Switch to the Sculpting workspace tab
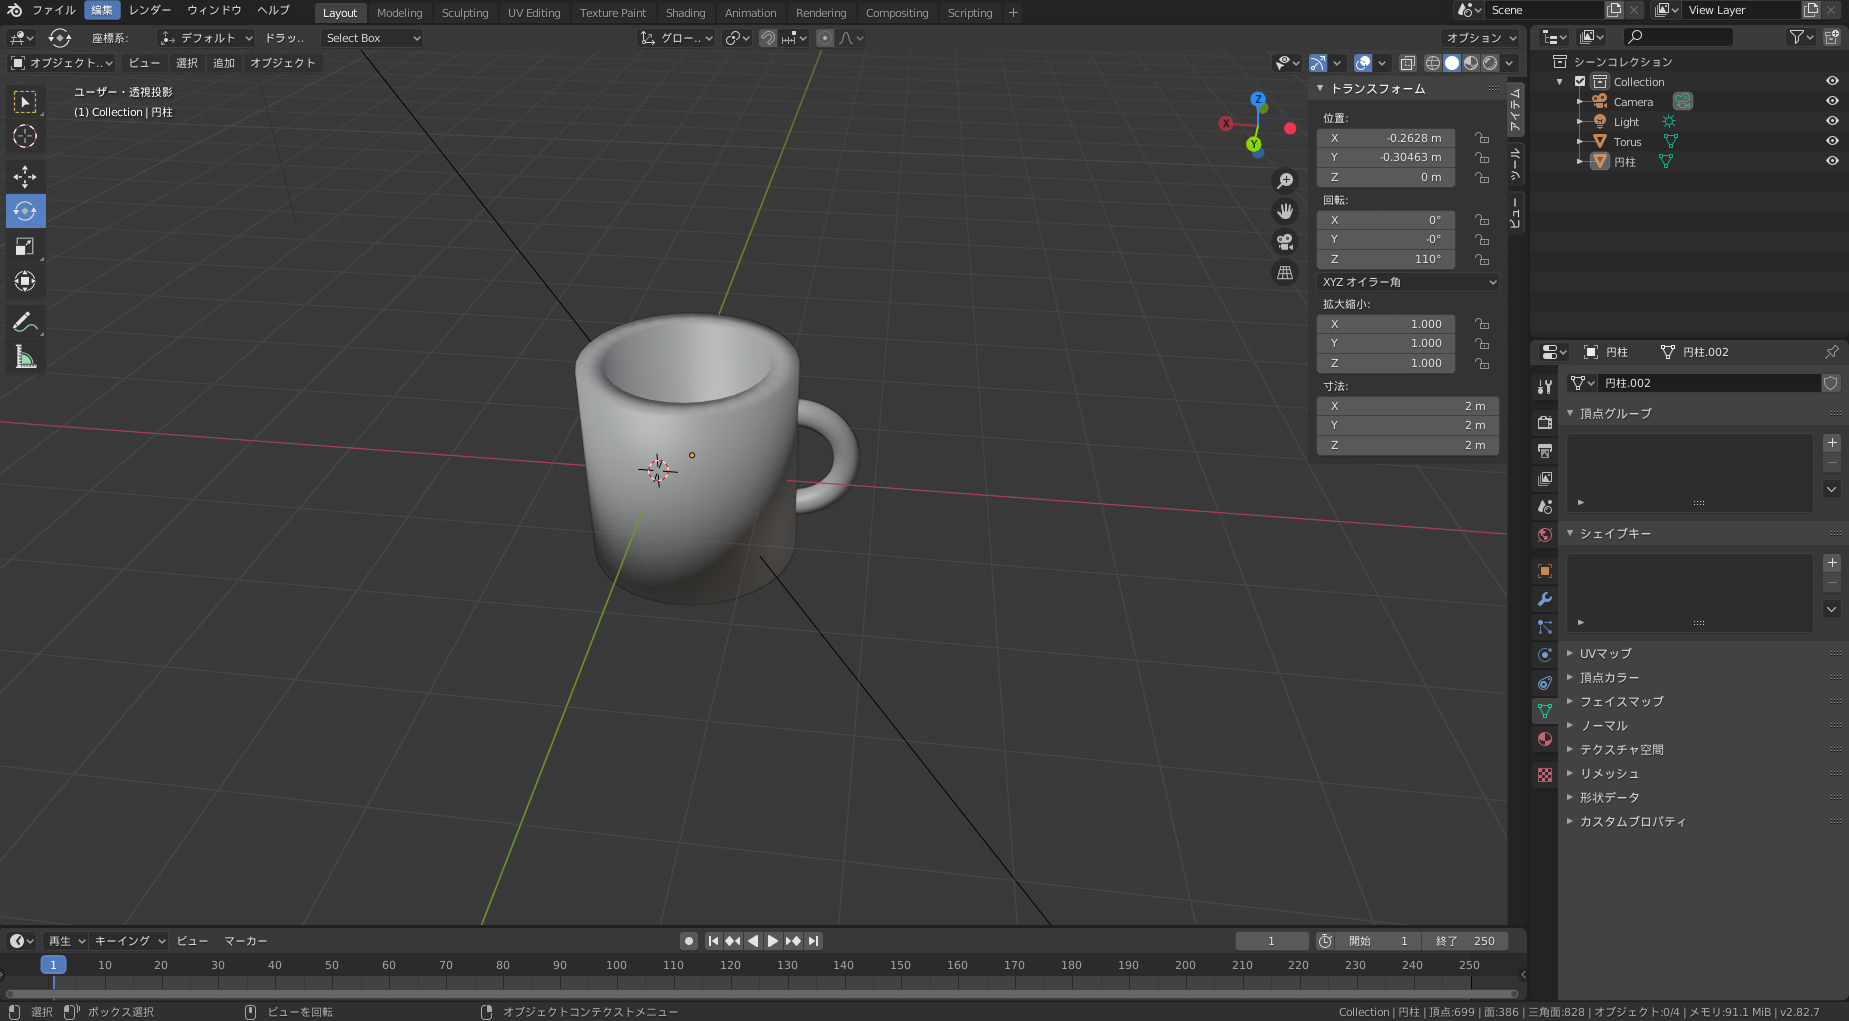The height and width of the screenshot is (1021, 1849). pyautogui.click(x=465, y=13)
